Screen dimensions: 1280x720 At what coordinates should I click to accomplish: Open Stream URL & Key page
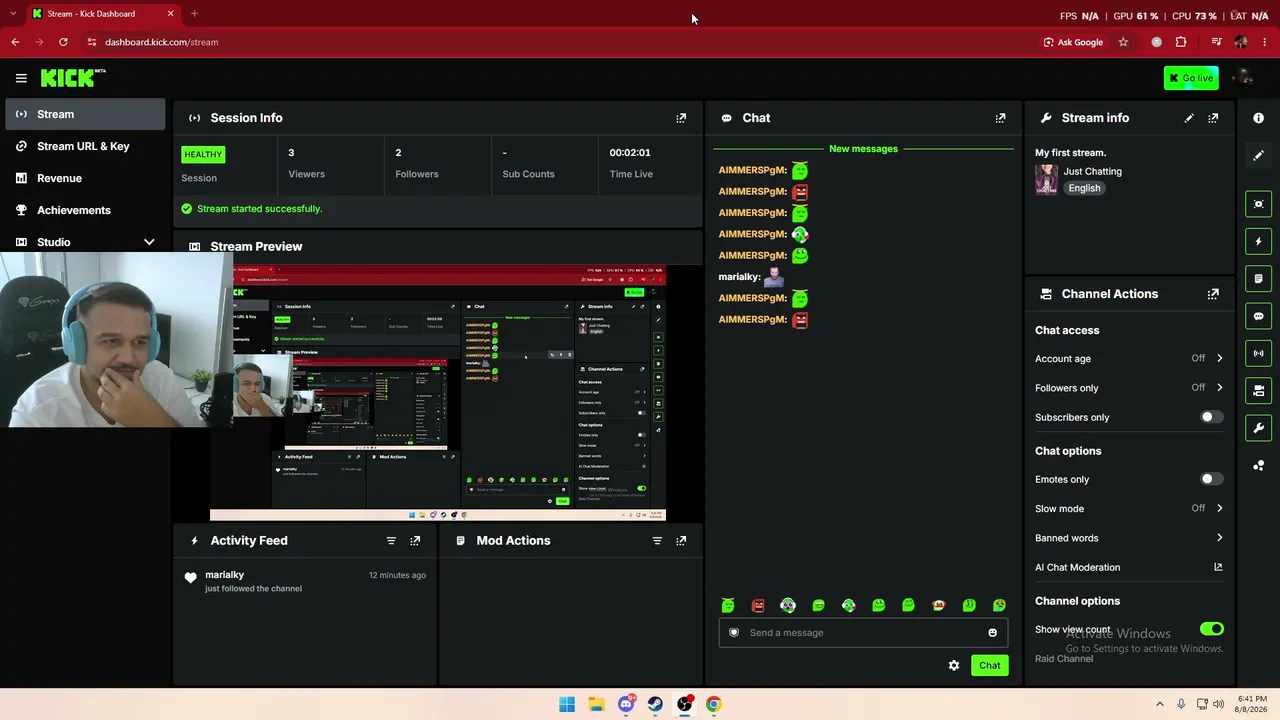point(85,146)
